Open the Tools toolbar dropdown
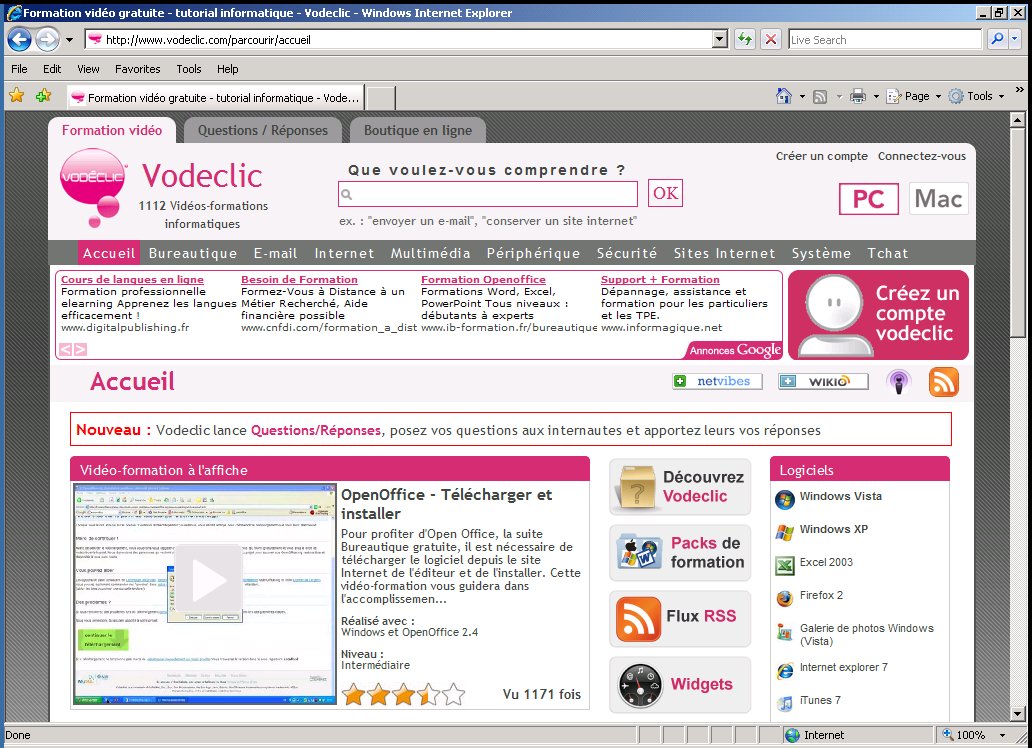Screen dimensions: 1032x748 pos(977,96)
